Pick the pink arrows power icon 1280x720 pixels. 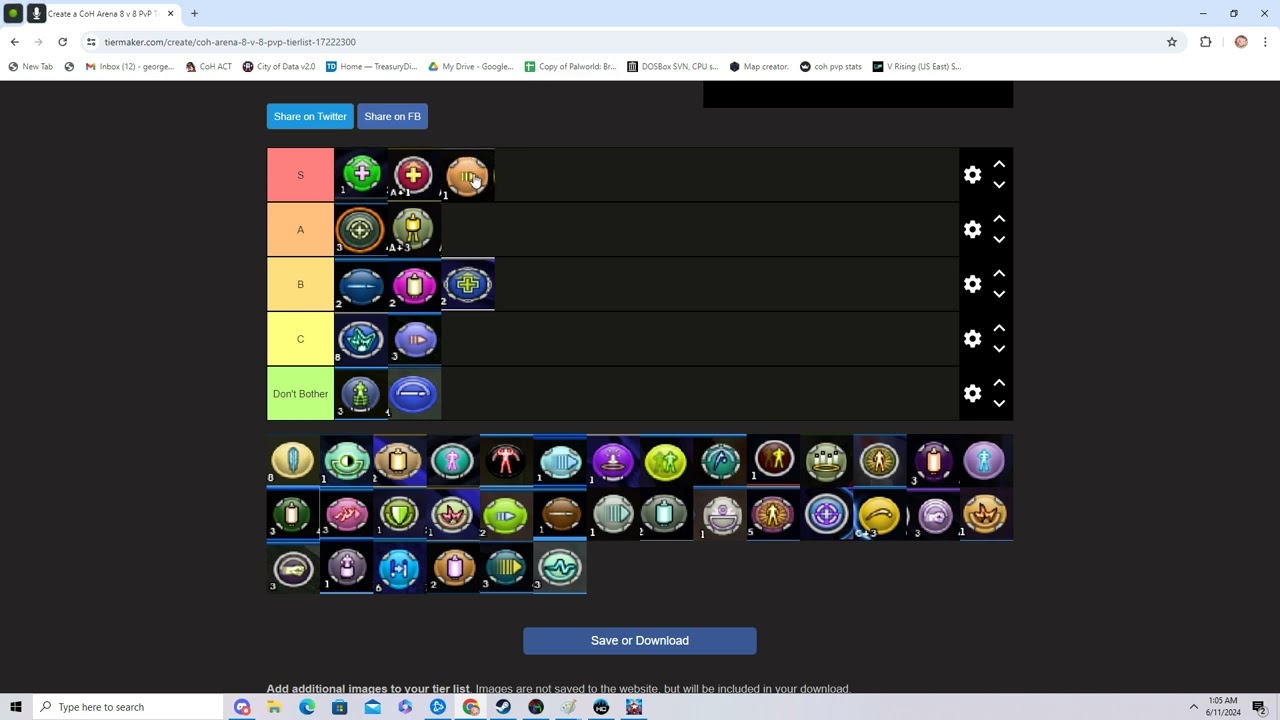347,514
